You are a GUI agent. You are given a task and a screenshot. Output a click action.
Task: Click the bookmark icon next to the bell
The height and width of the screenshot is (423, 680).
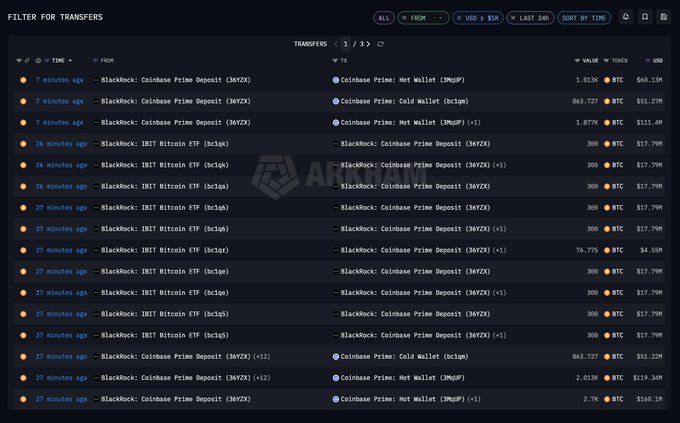[x=645, y=17]
